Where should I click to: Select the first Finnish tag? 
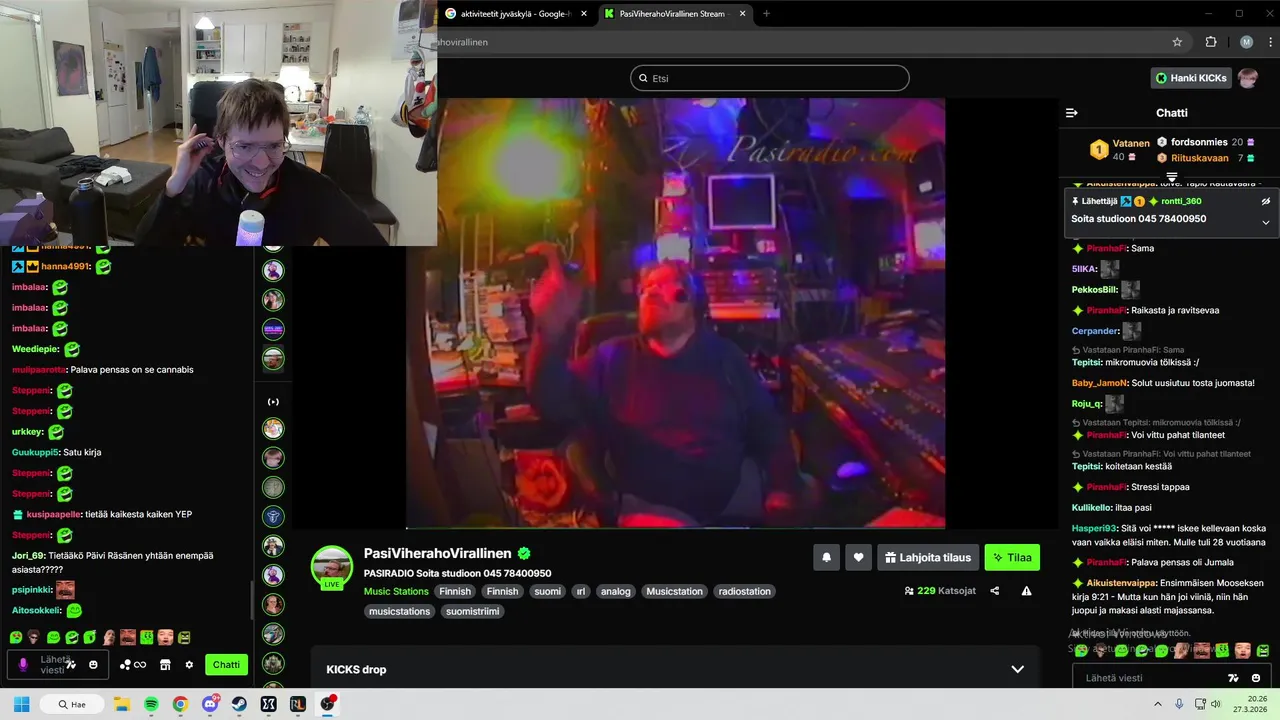(455, 591)
